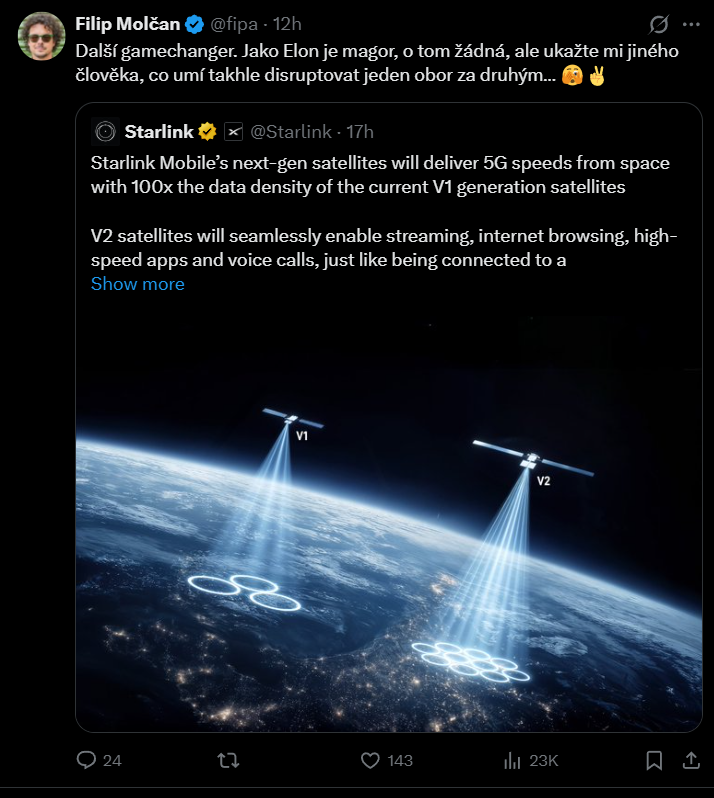Open the @Starlink handle link
Viewport: 714px width, 798px height.
290,131
